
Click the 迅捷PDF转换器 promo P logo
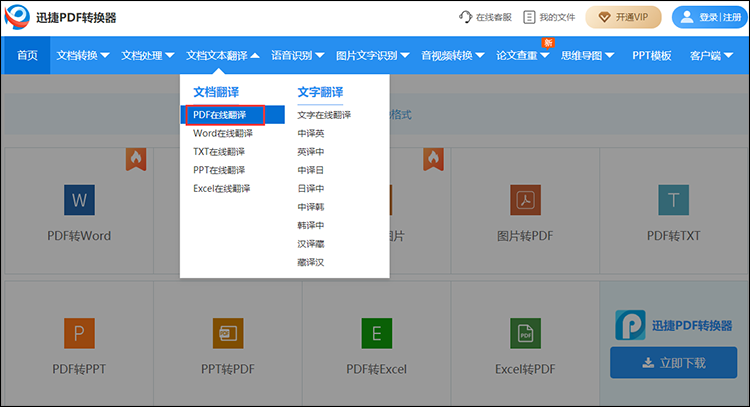630,325
